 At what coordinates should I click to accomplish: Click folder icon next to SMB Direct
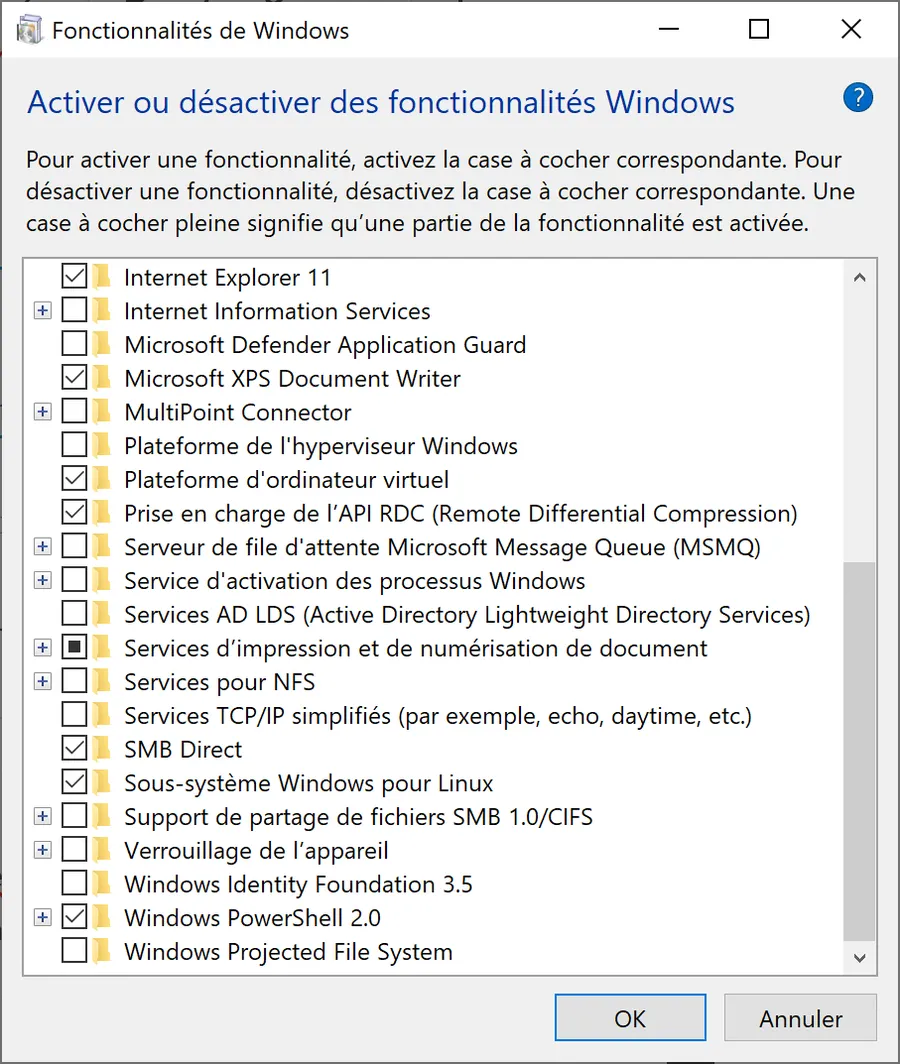pos(101,748)
